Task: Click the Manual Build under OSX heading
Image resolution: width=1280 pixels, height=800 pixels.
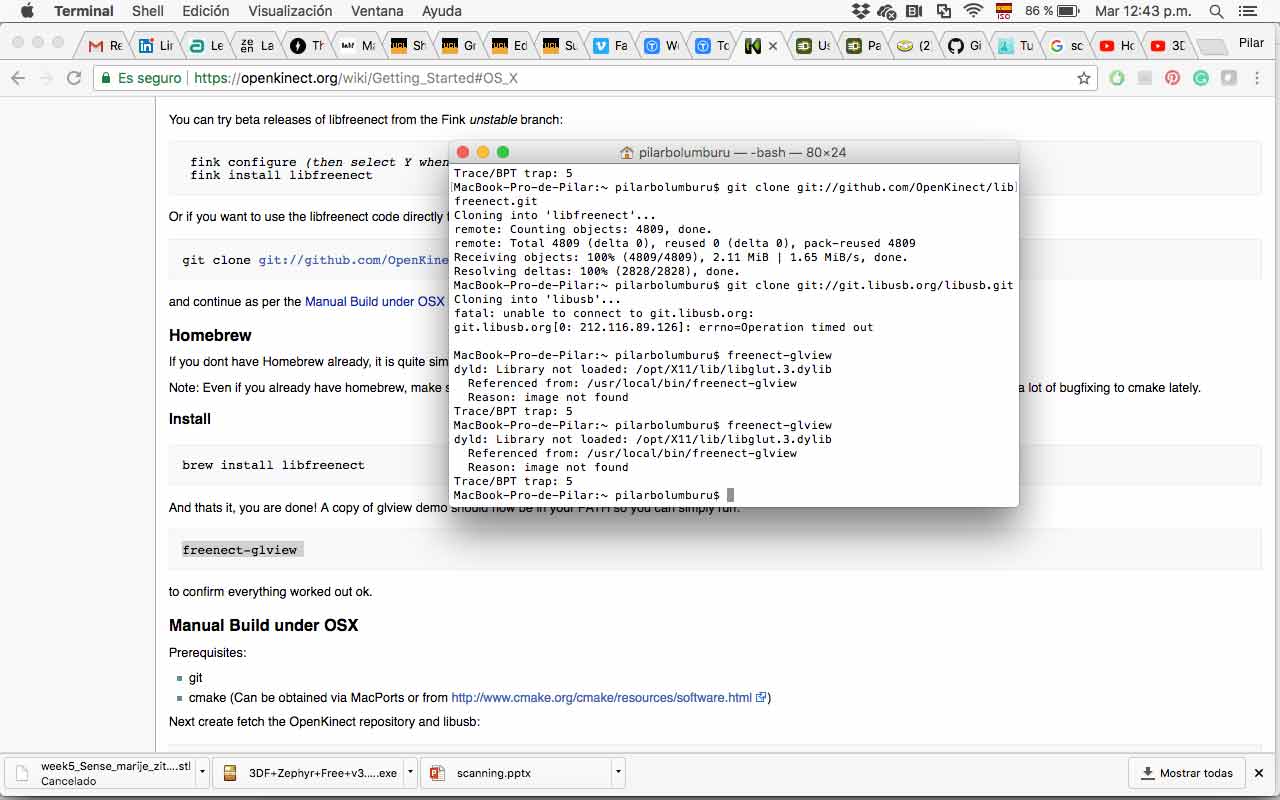Action: coord(263,625)
